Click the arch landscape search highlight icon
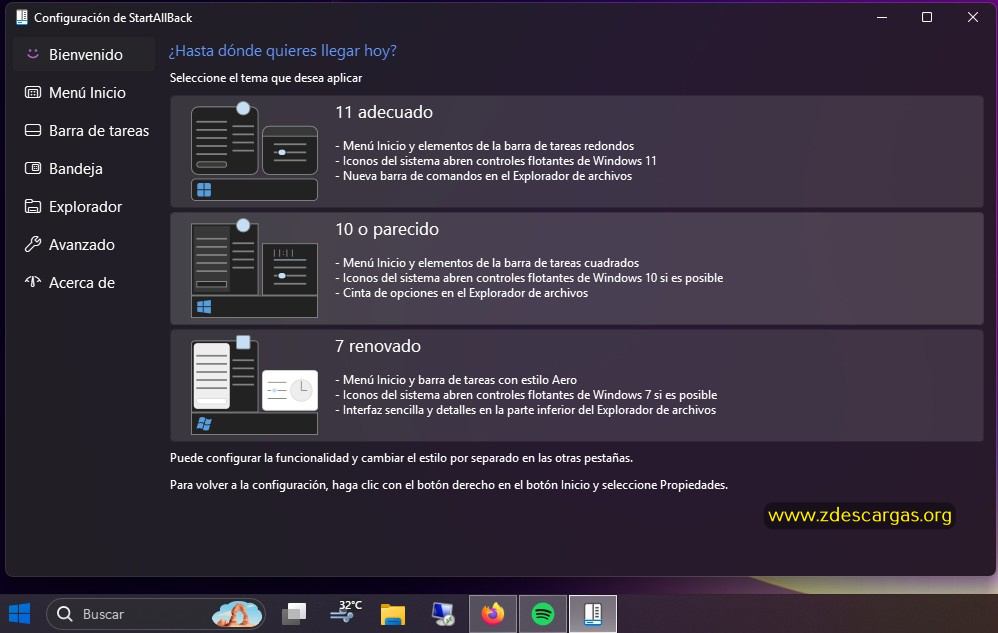The height and width of the screenshot is (633, 998). pos(237,614)
